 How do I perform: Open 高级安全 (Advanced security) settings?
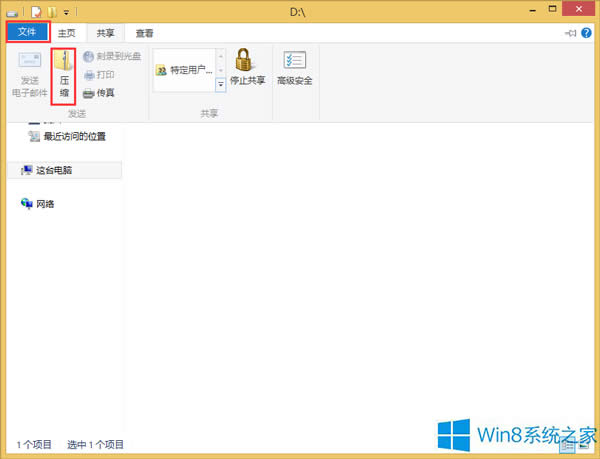pyautogui.click(x=295, y=62)
